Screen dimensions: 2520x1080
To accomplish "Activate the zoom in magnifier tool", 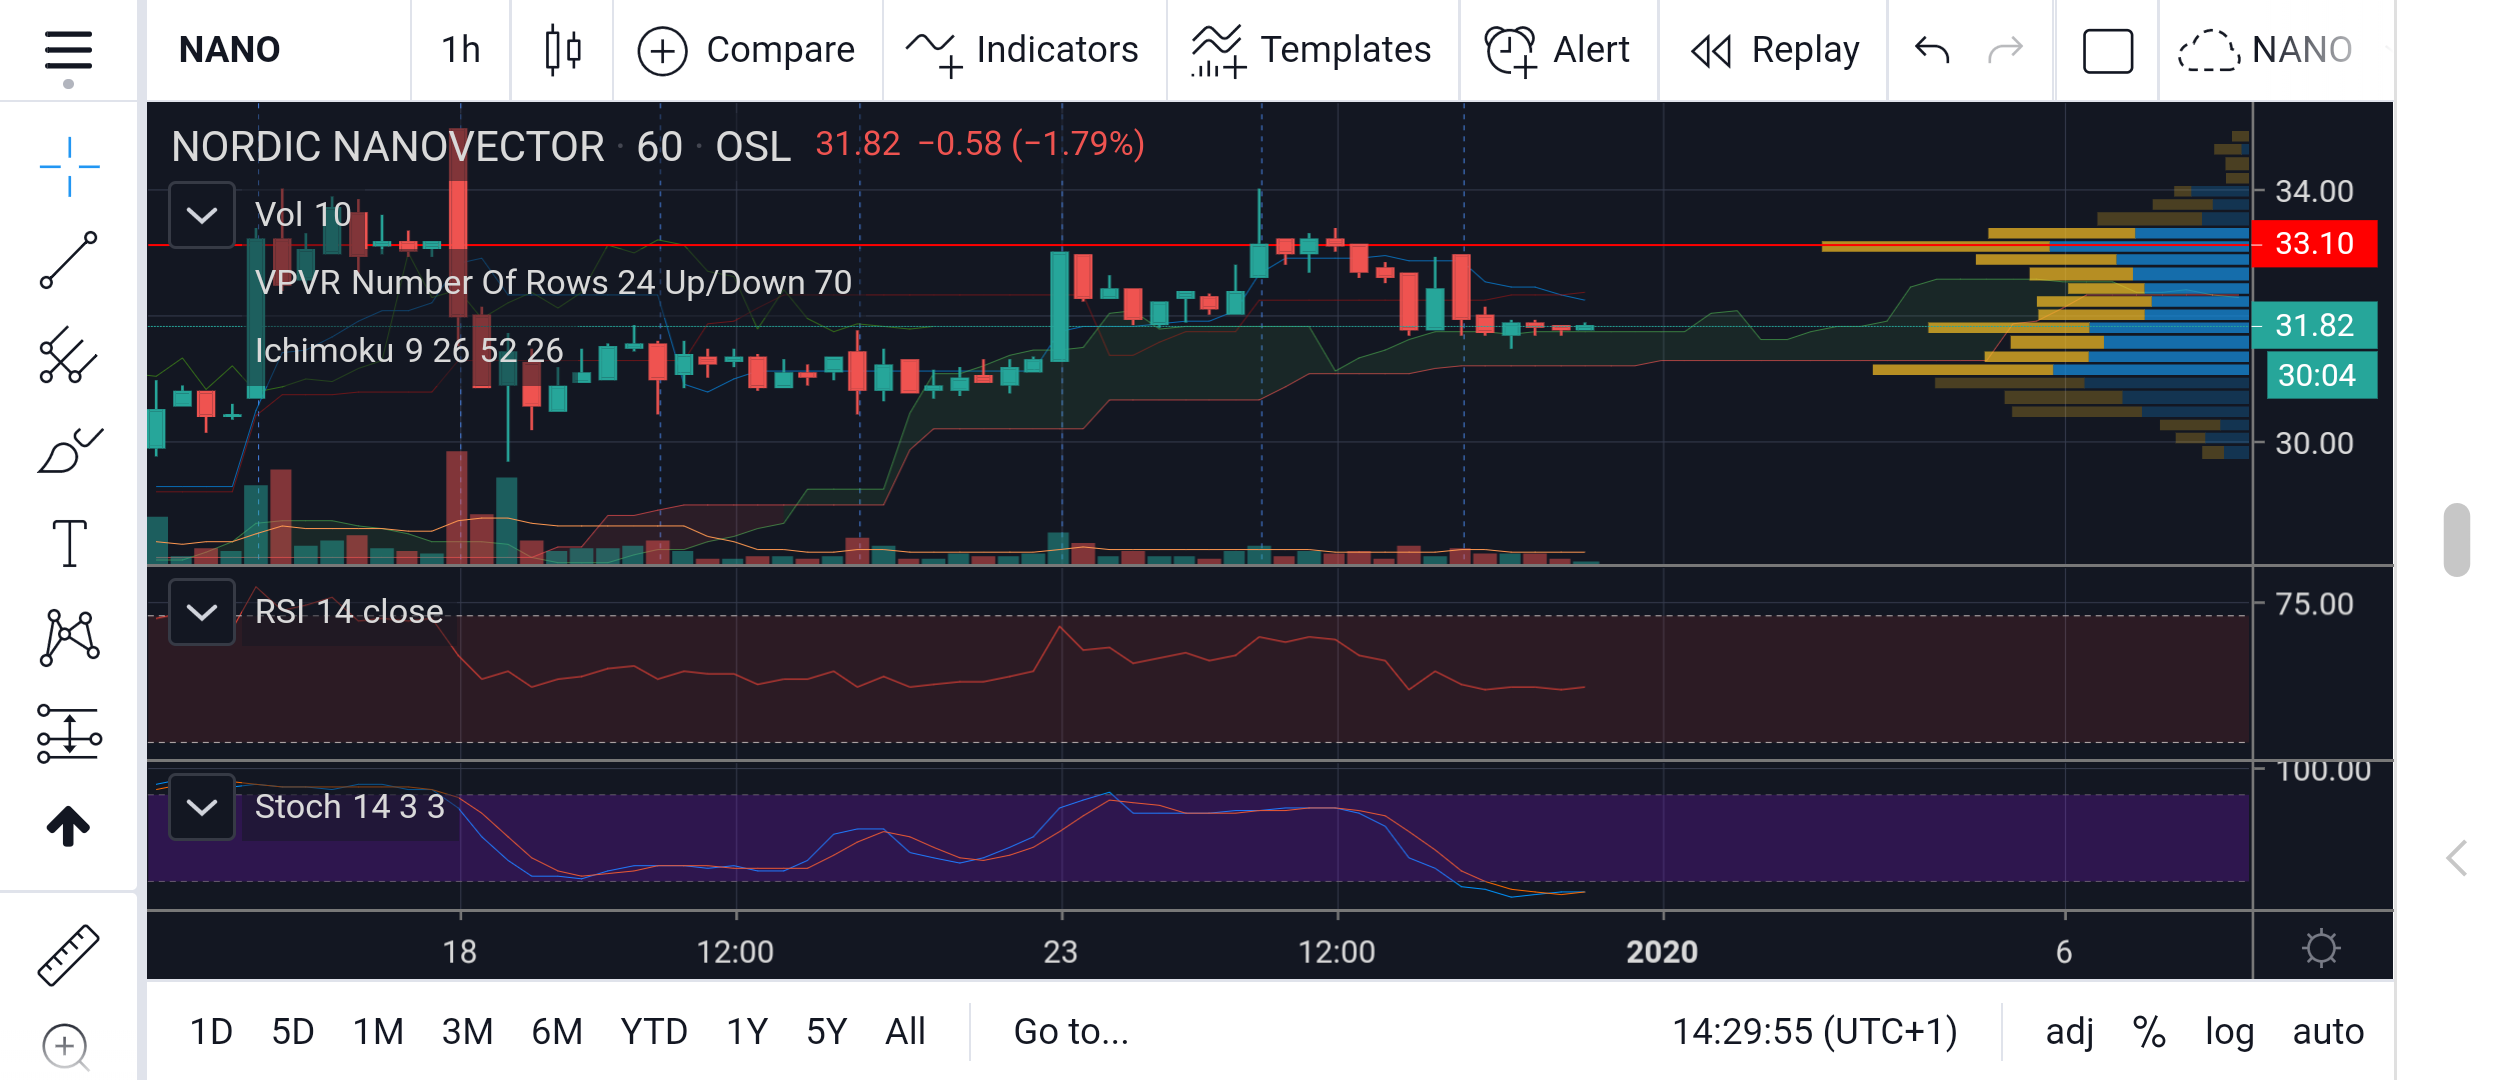I will 66,1047.
